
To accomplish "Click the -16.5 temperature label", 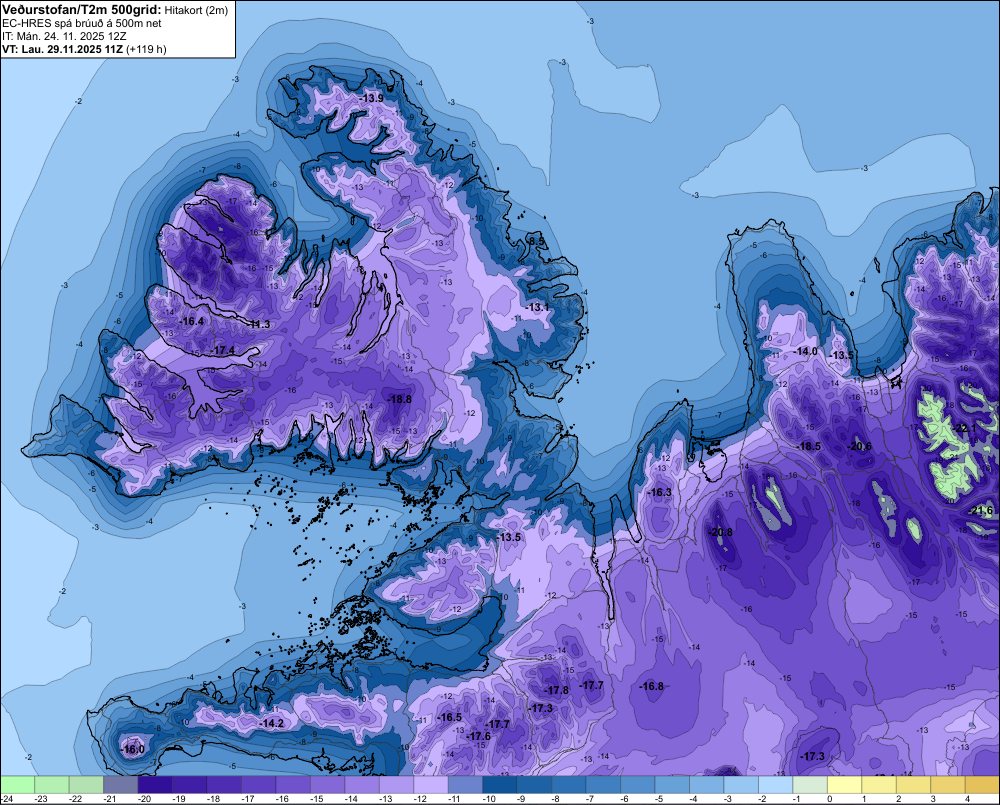I will coord(450,718).
